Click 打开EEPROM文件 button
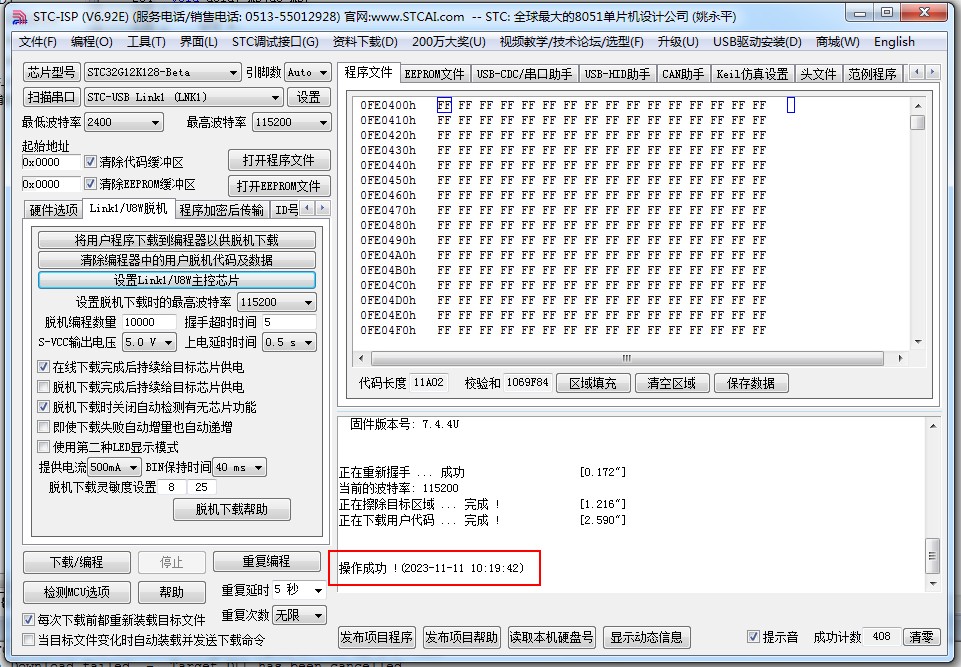Image resolution: width=961 pixels, height=667 pixels. point(279,186)
